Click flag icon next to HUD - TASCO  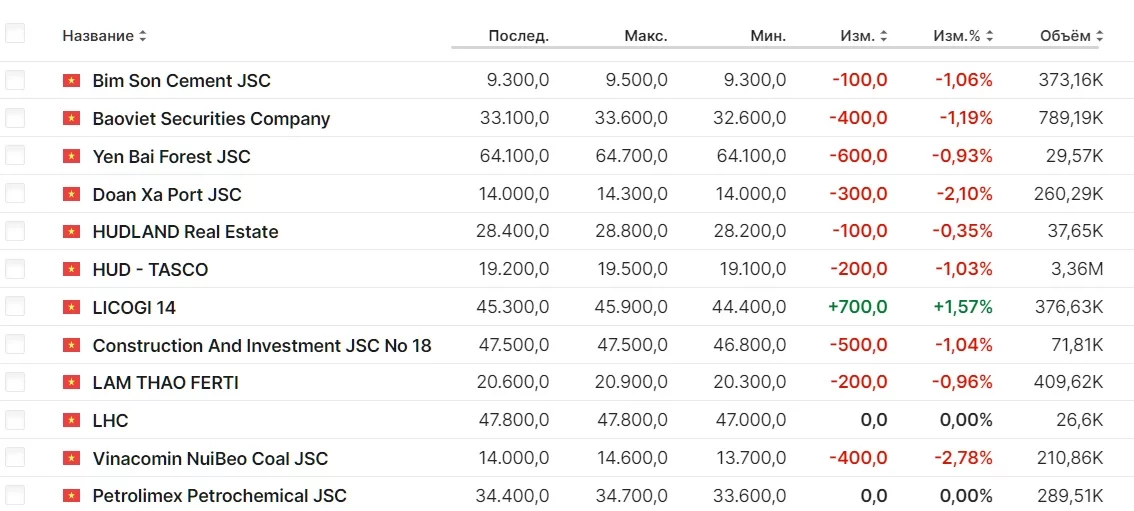(71, 270)
